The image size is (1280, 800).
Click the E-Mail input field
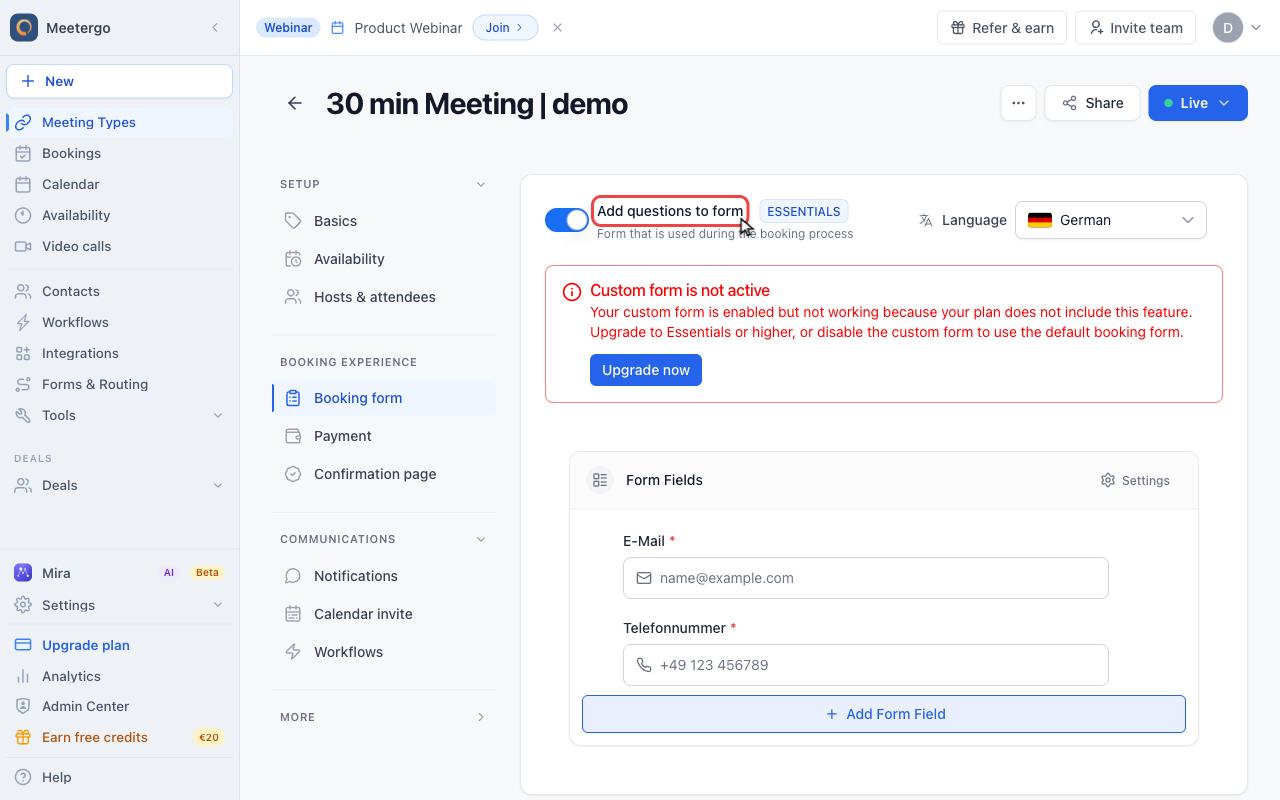tap(866, 578)
